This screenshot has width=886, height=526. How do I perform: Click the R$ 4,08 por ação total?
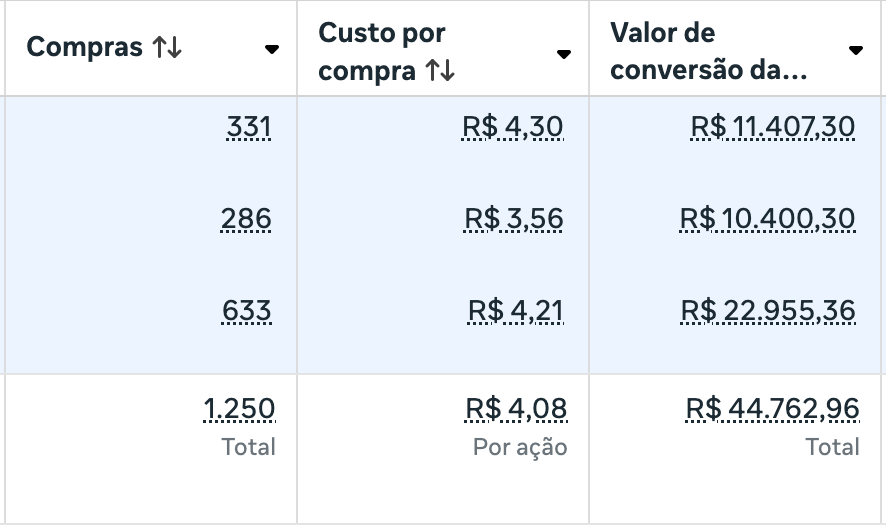click(516, 408)
